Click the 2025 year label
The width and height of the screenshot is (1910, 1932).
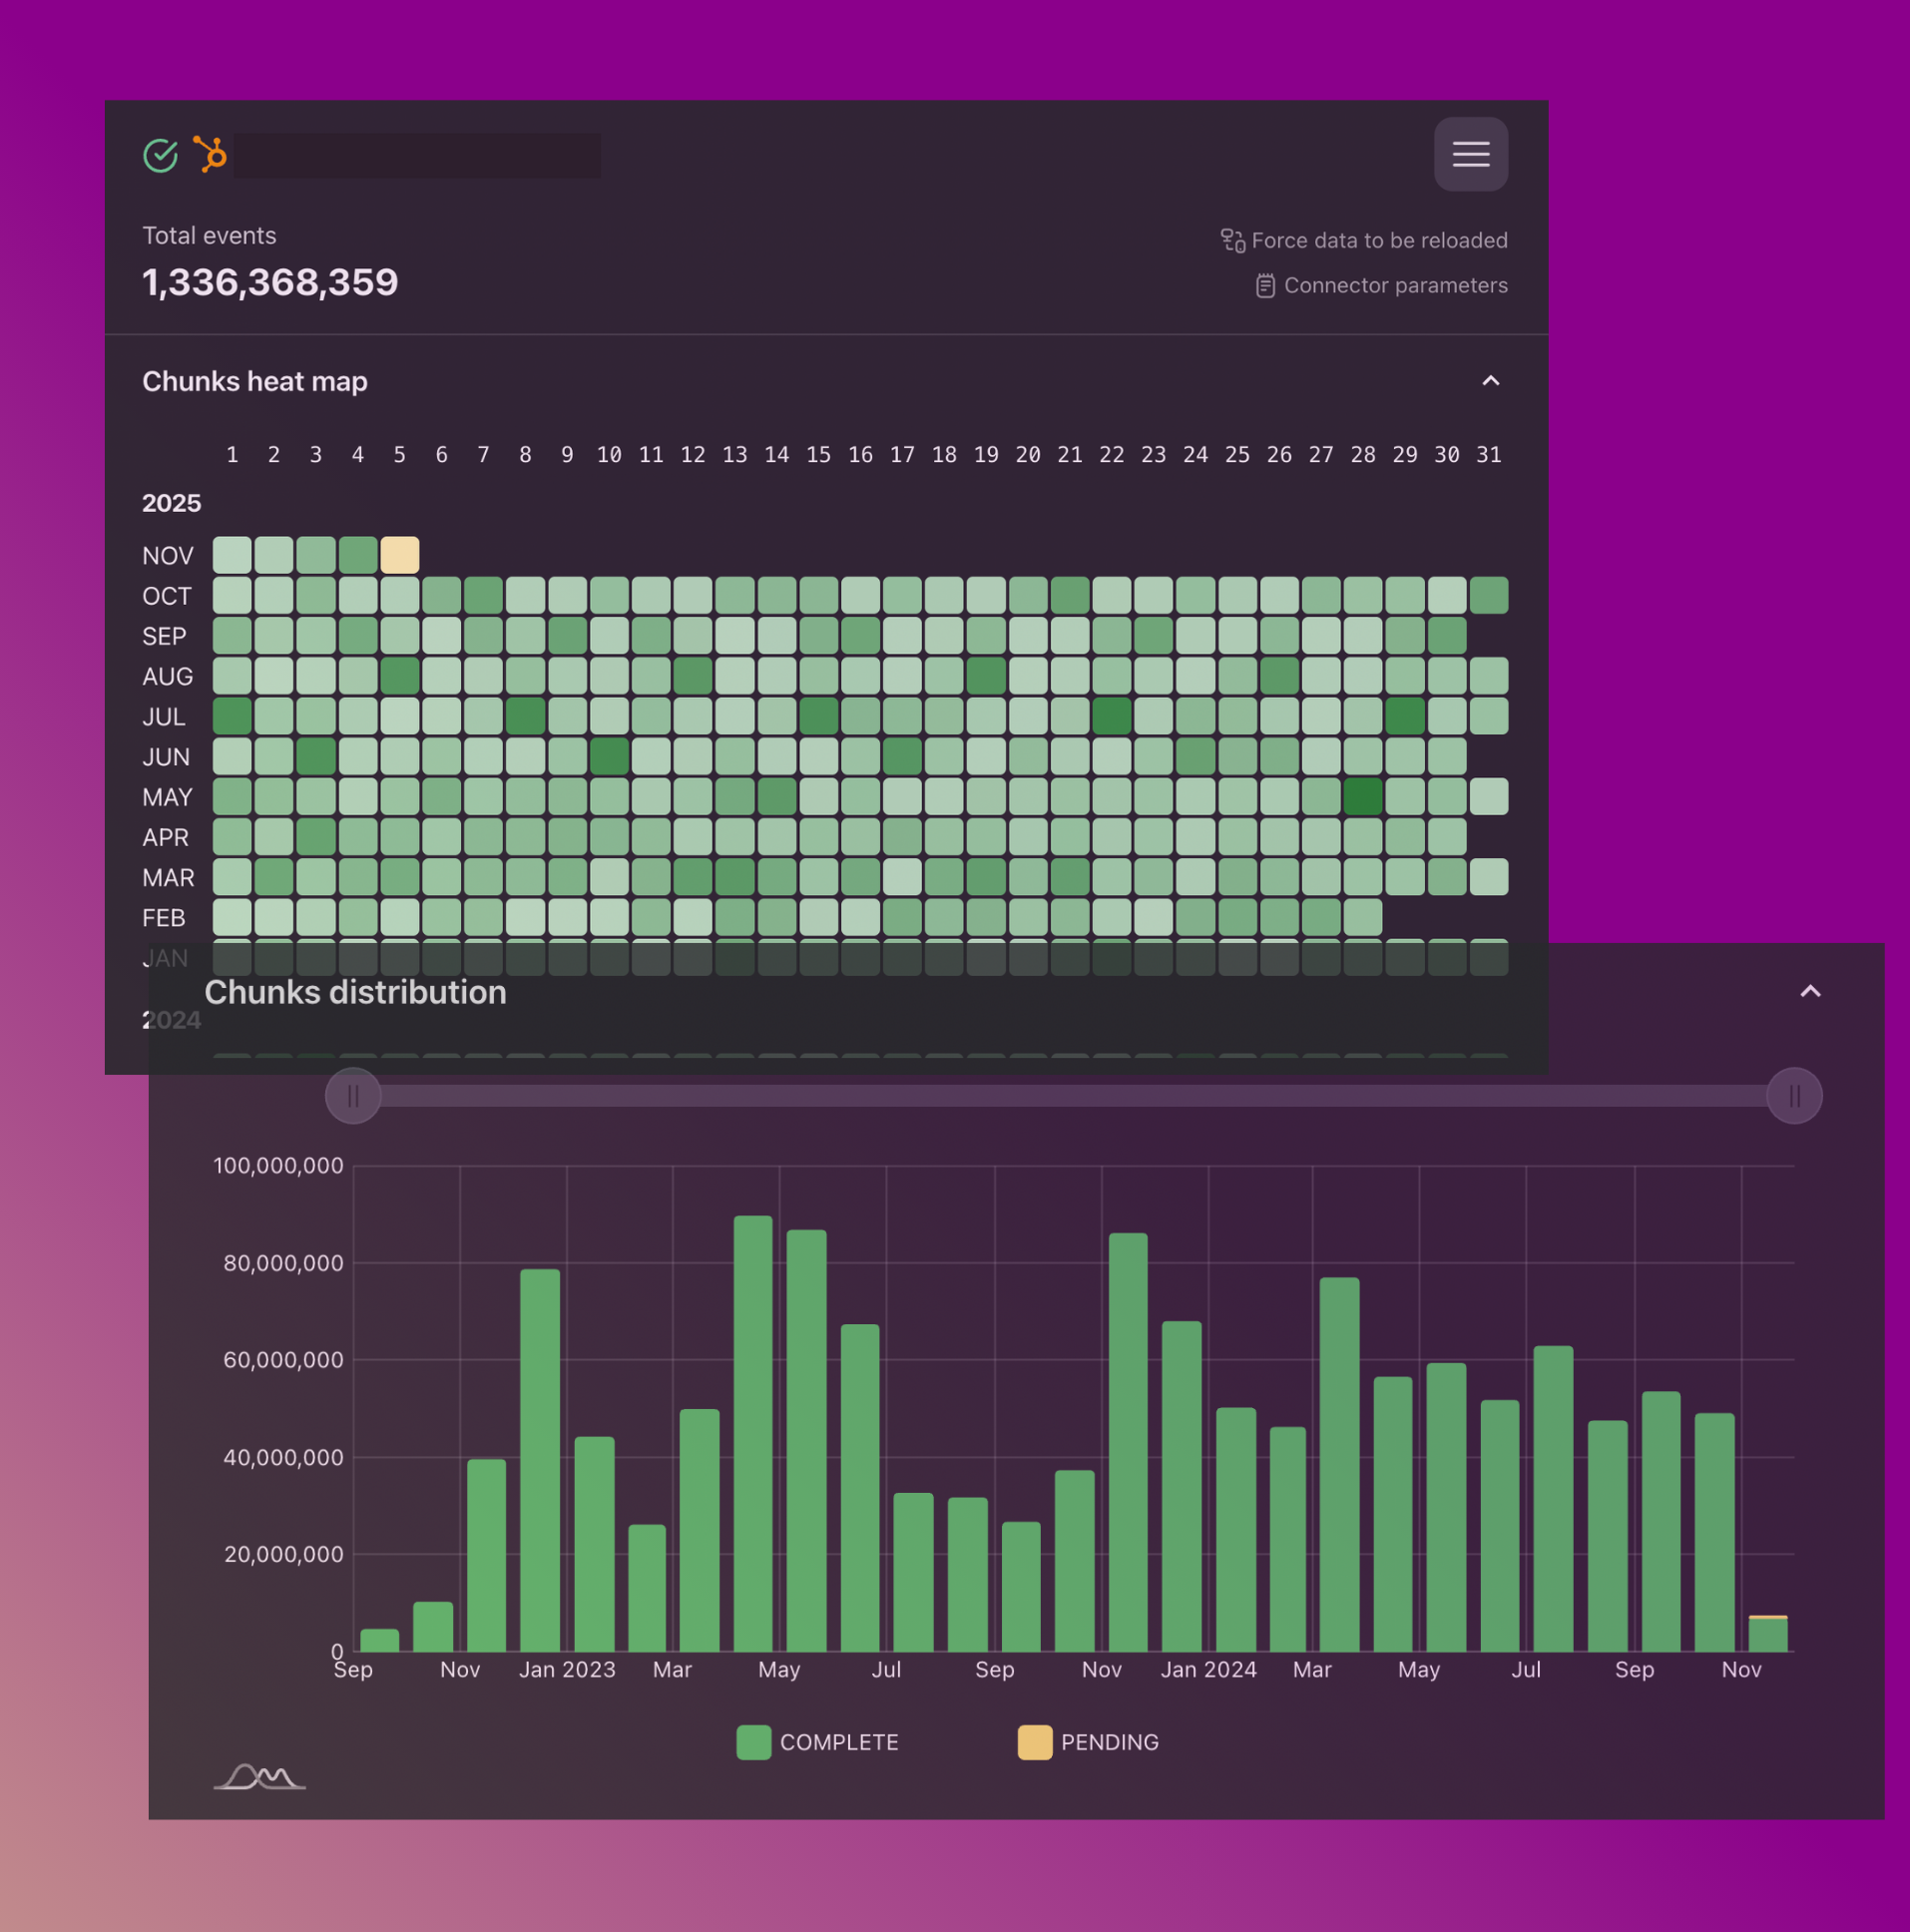(x=171, y=503)
